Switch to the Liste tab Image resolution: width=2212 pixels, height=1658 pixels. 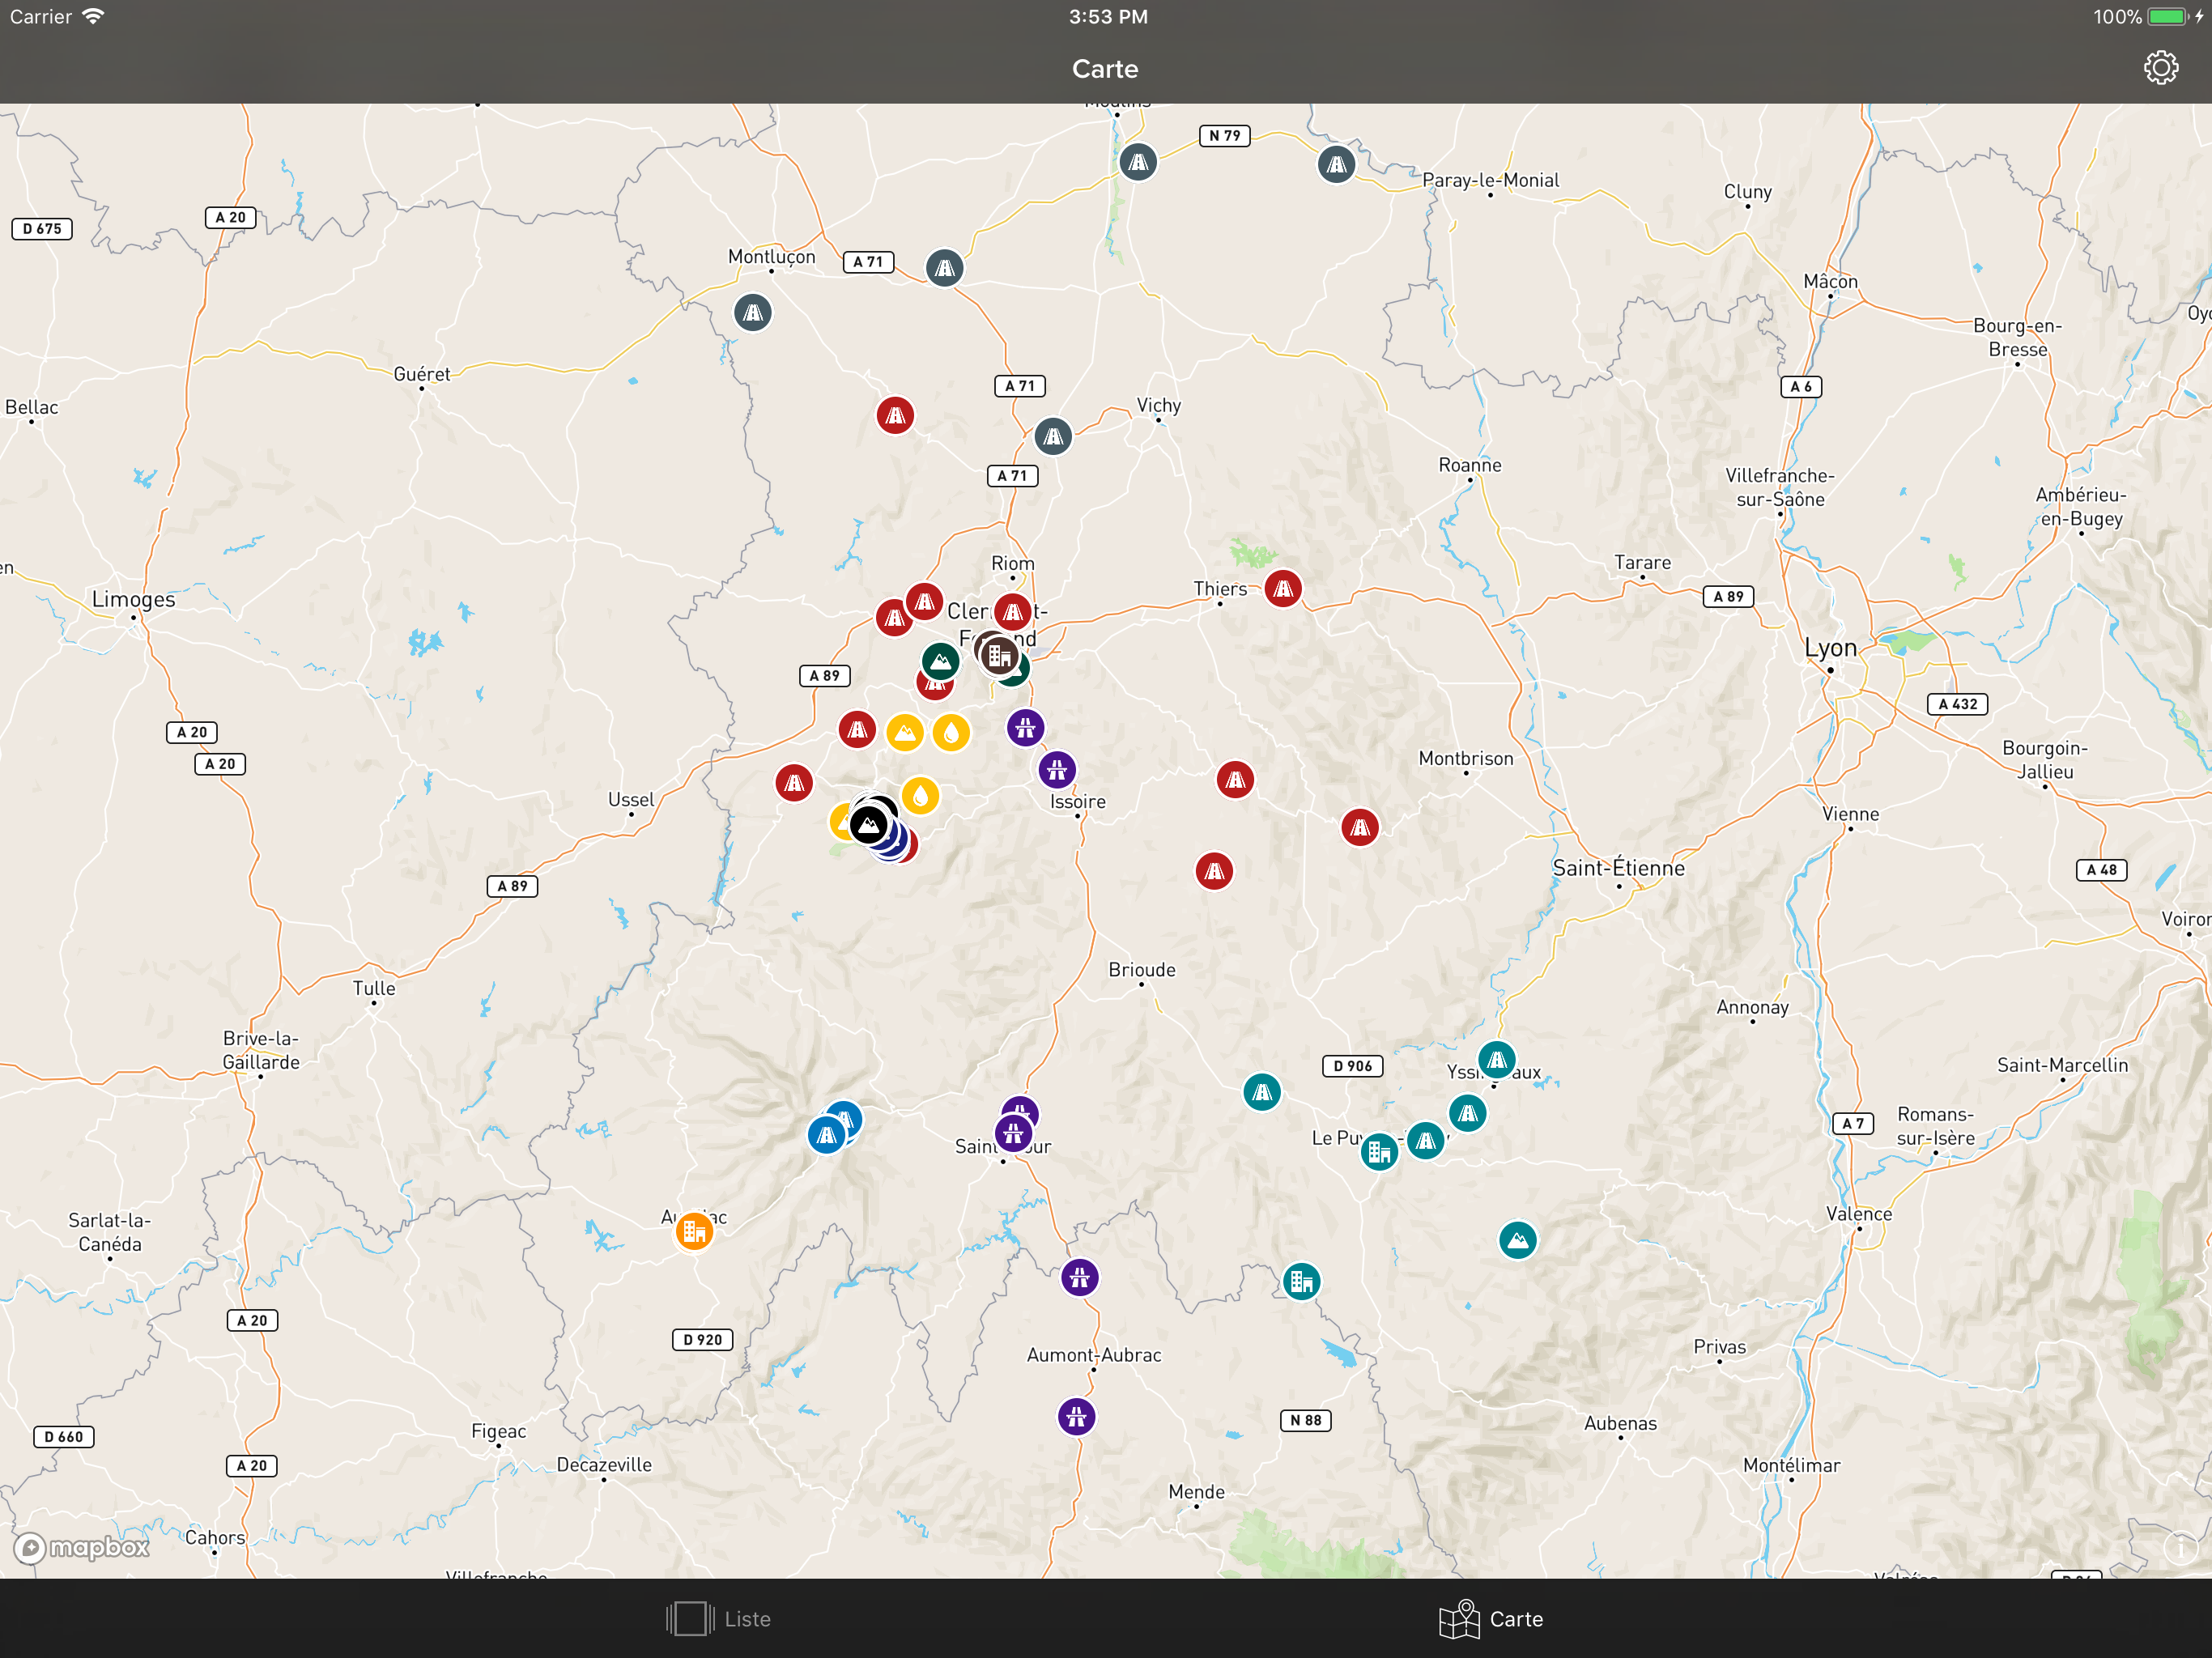point(718,1619)
